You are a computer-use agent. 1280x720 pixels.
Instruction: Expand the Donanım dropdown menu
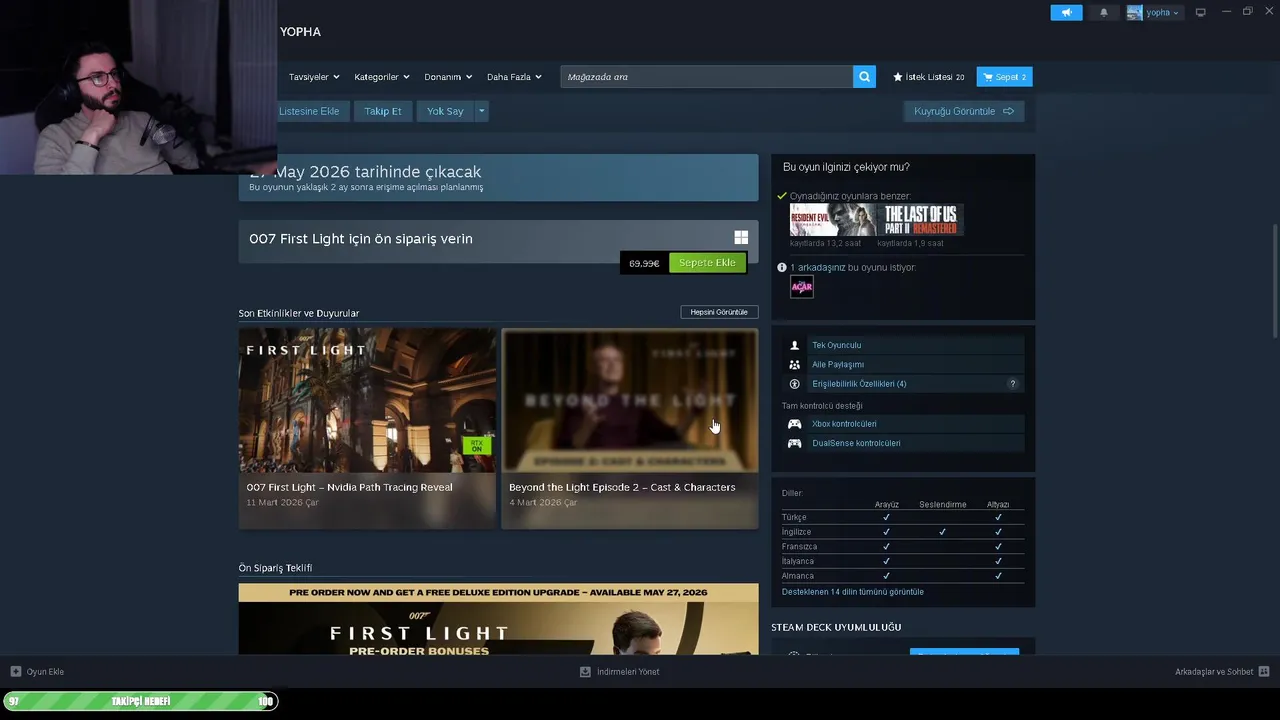(448, 77)
